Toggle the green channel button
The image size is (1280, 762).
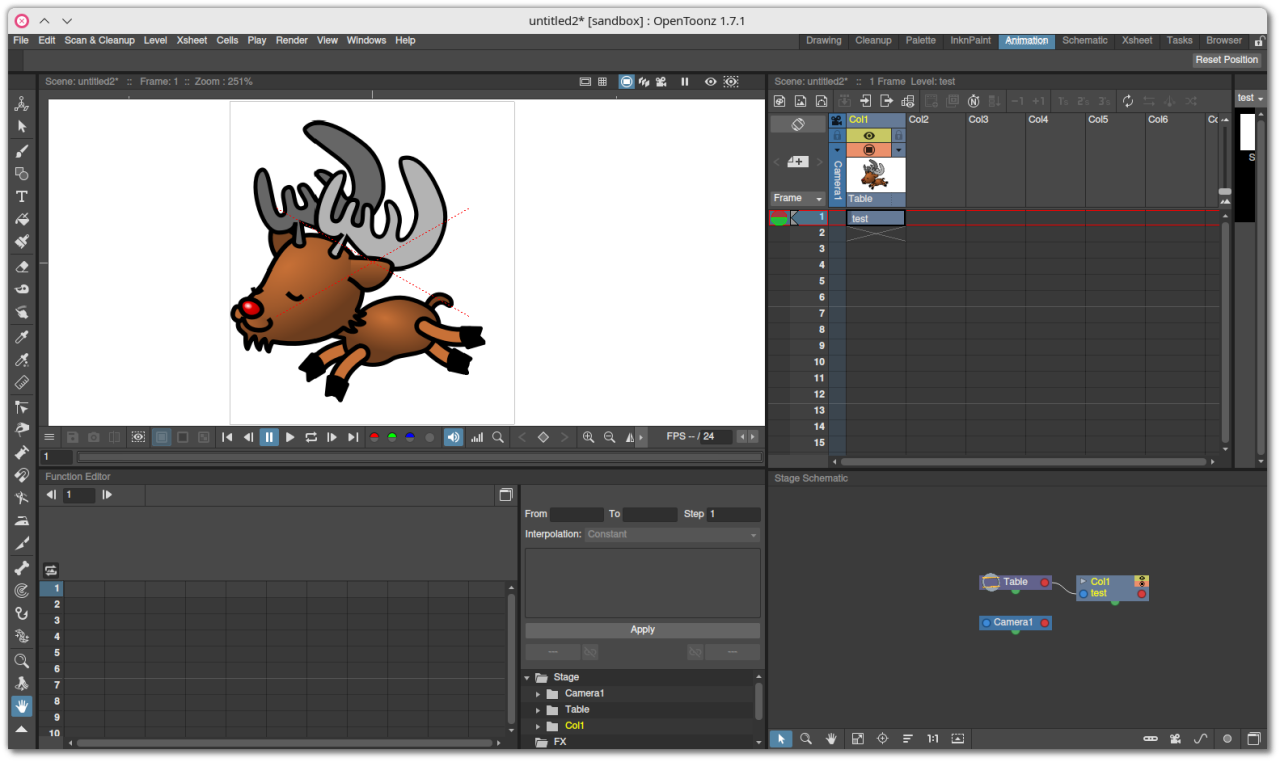(392, 437)
